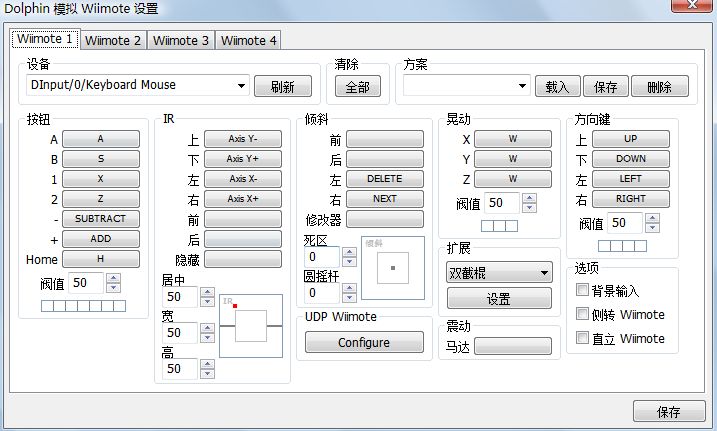Decrease the IR 高 value
This screenshot has height=431, width=717.
click(208, 374)
